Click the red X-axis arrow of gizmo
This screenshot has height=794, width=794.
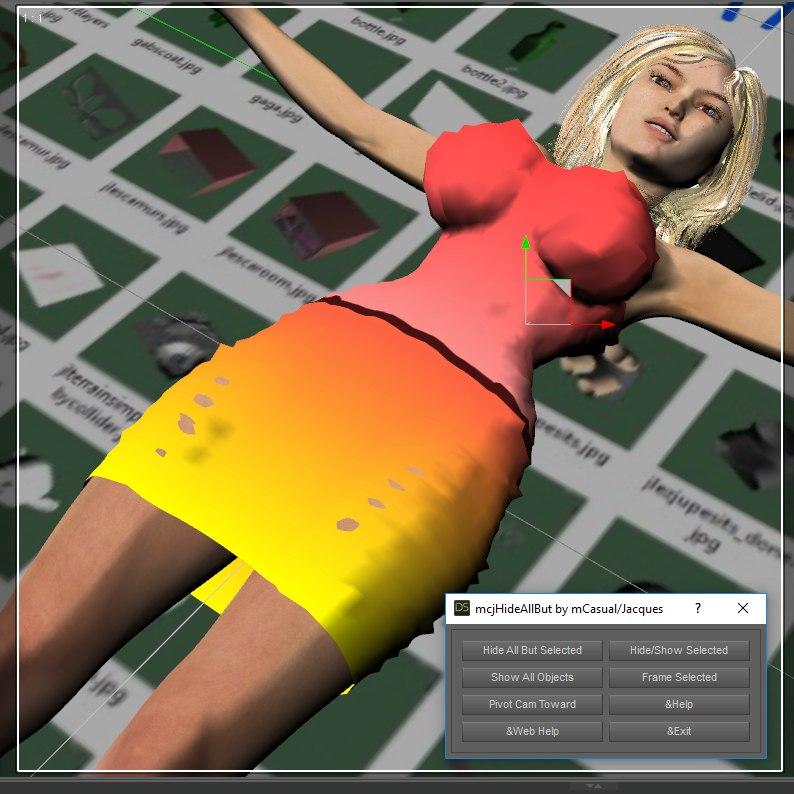[608, 325]
